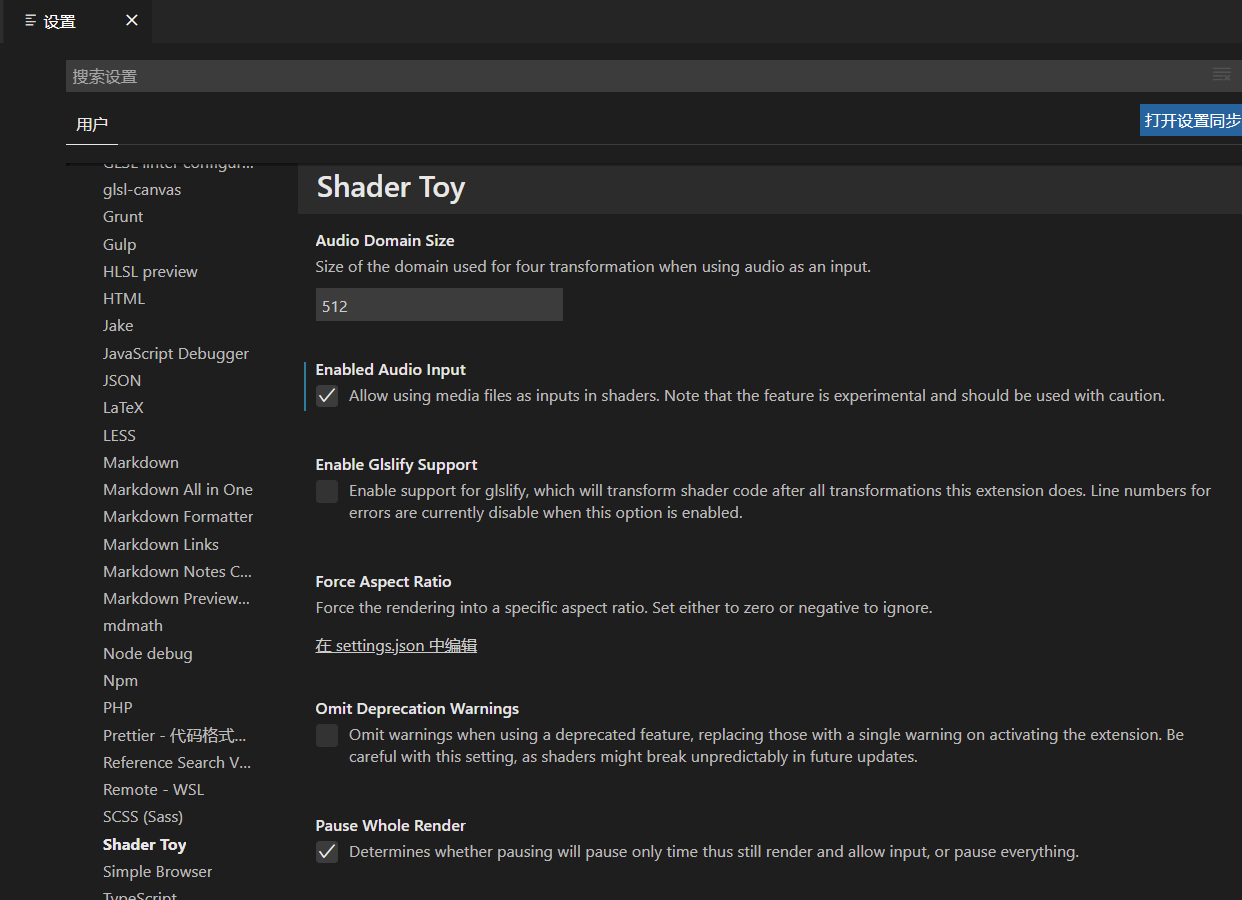Viewport: 1242px width, 900px height.
Task: Select Shader Toy in the sidebar list
Action: (144, 845)
